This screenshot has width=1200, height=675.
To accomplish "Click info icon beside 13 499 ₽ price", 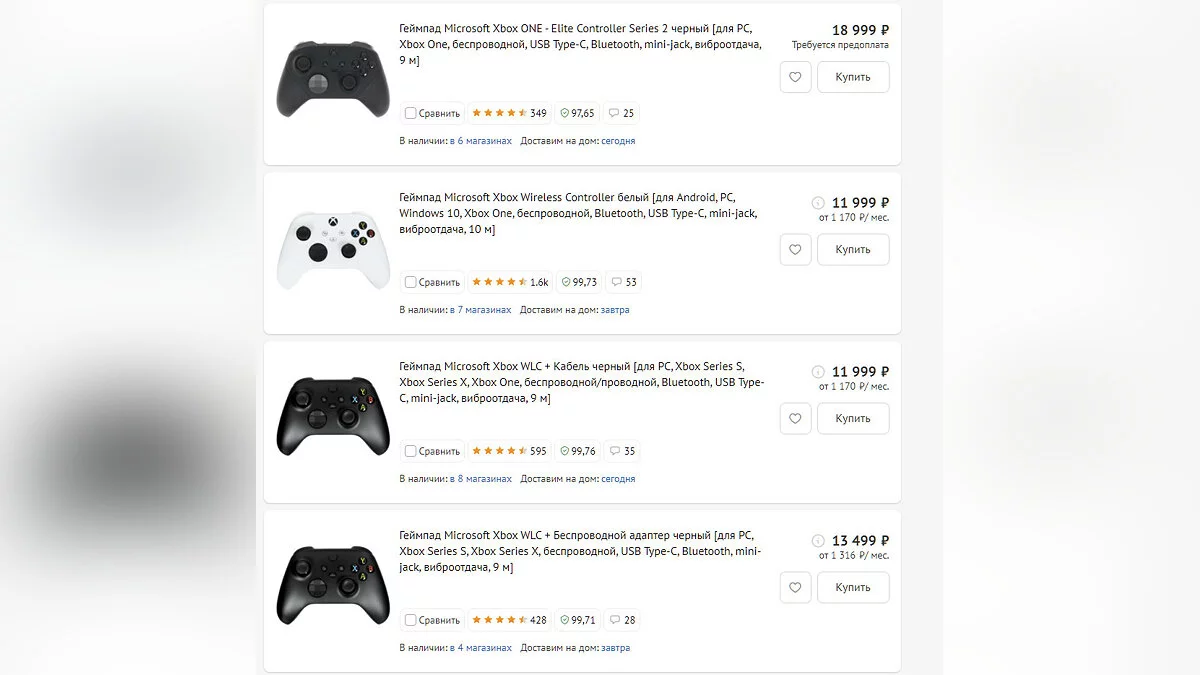I will (818, 541).
